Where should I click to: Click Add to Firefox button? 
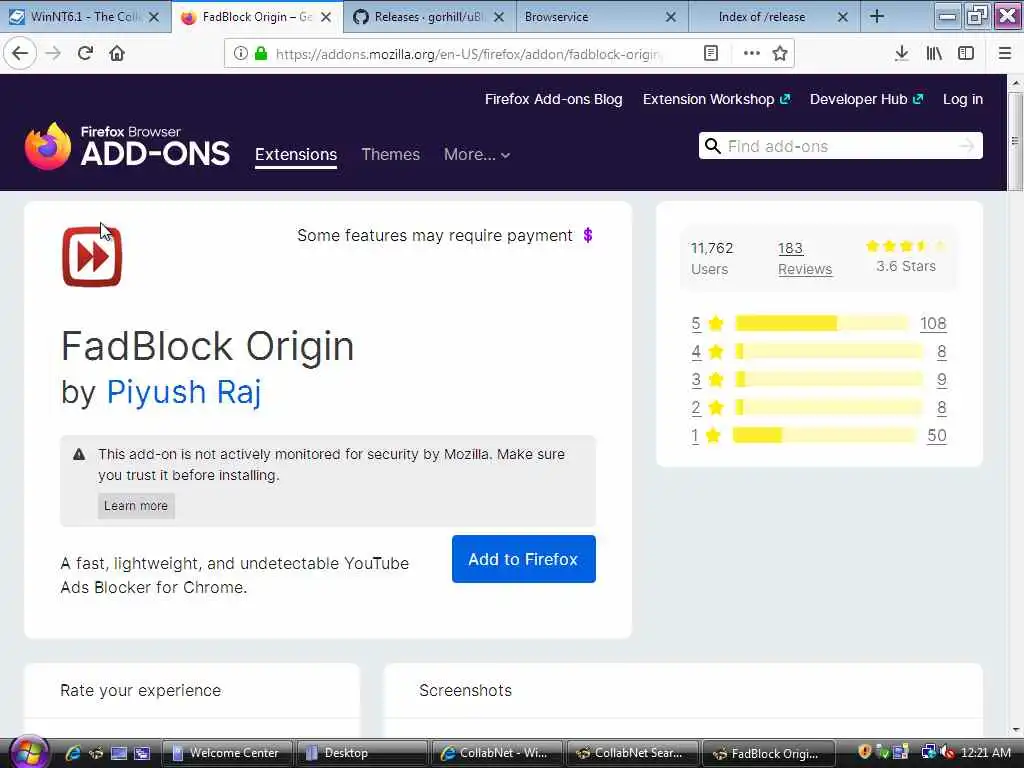[524, 559]
